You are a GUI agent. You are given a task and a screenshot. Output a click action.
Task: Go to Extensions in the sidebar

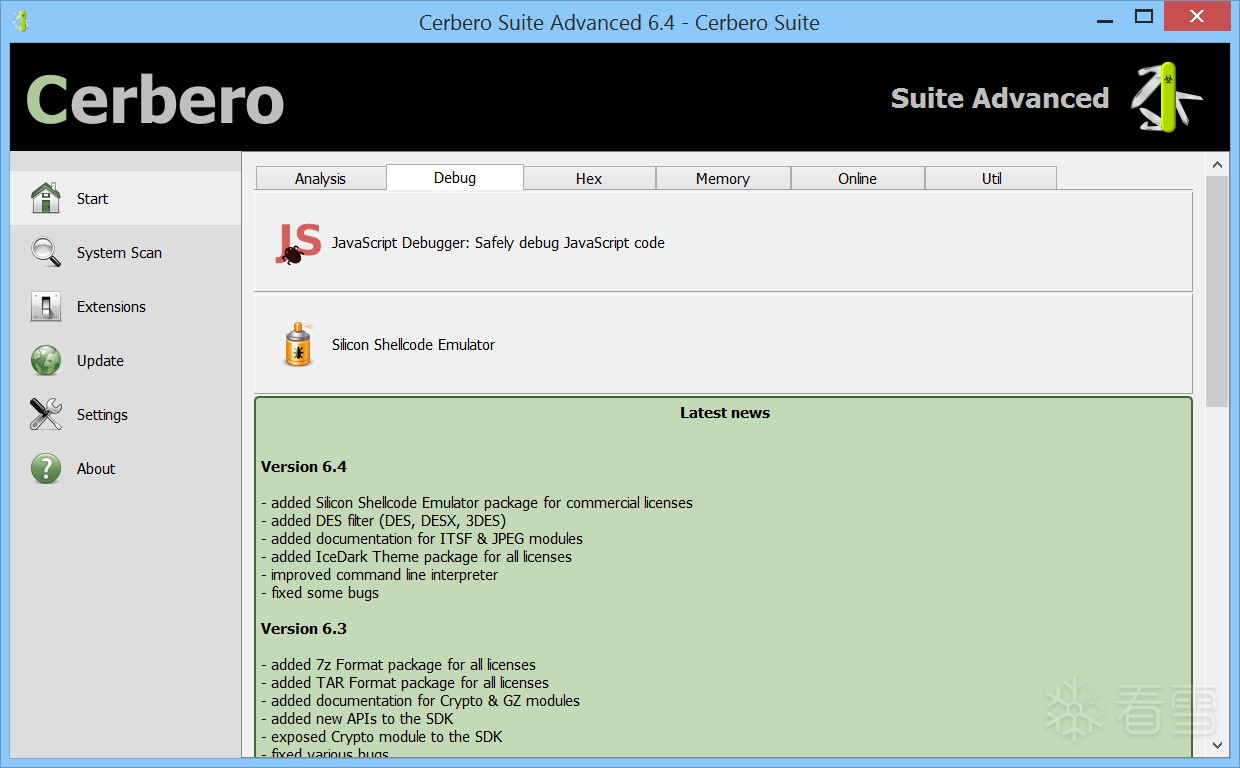pos(111,307)
